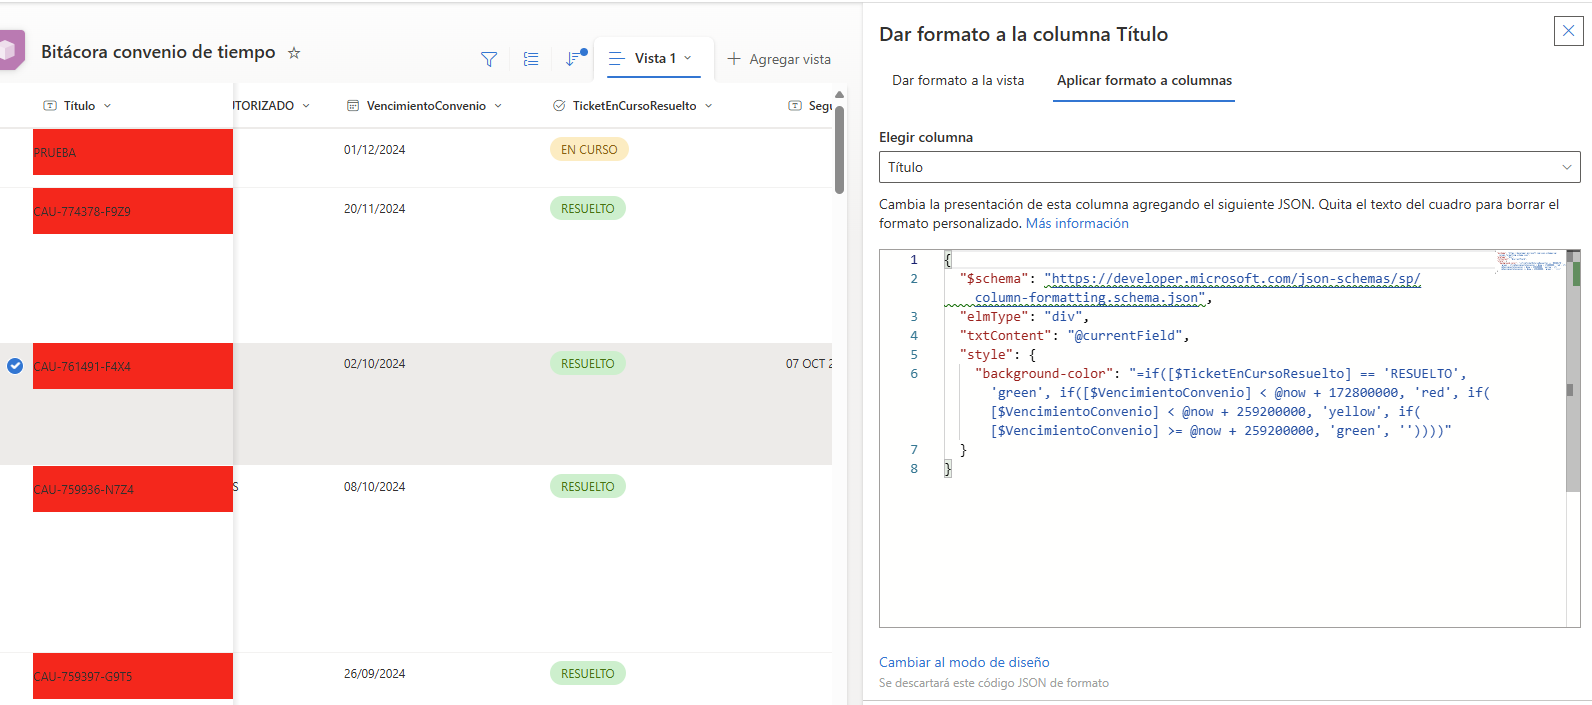Open the Elegir columna combo box
Viewport: 1592px width, 705px height.
1229,167
